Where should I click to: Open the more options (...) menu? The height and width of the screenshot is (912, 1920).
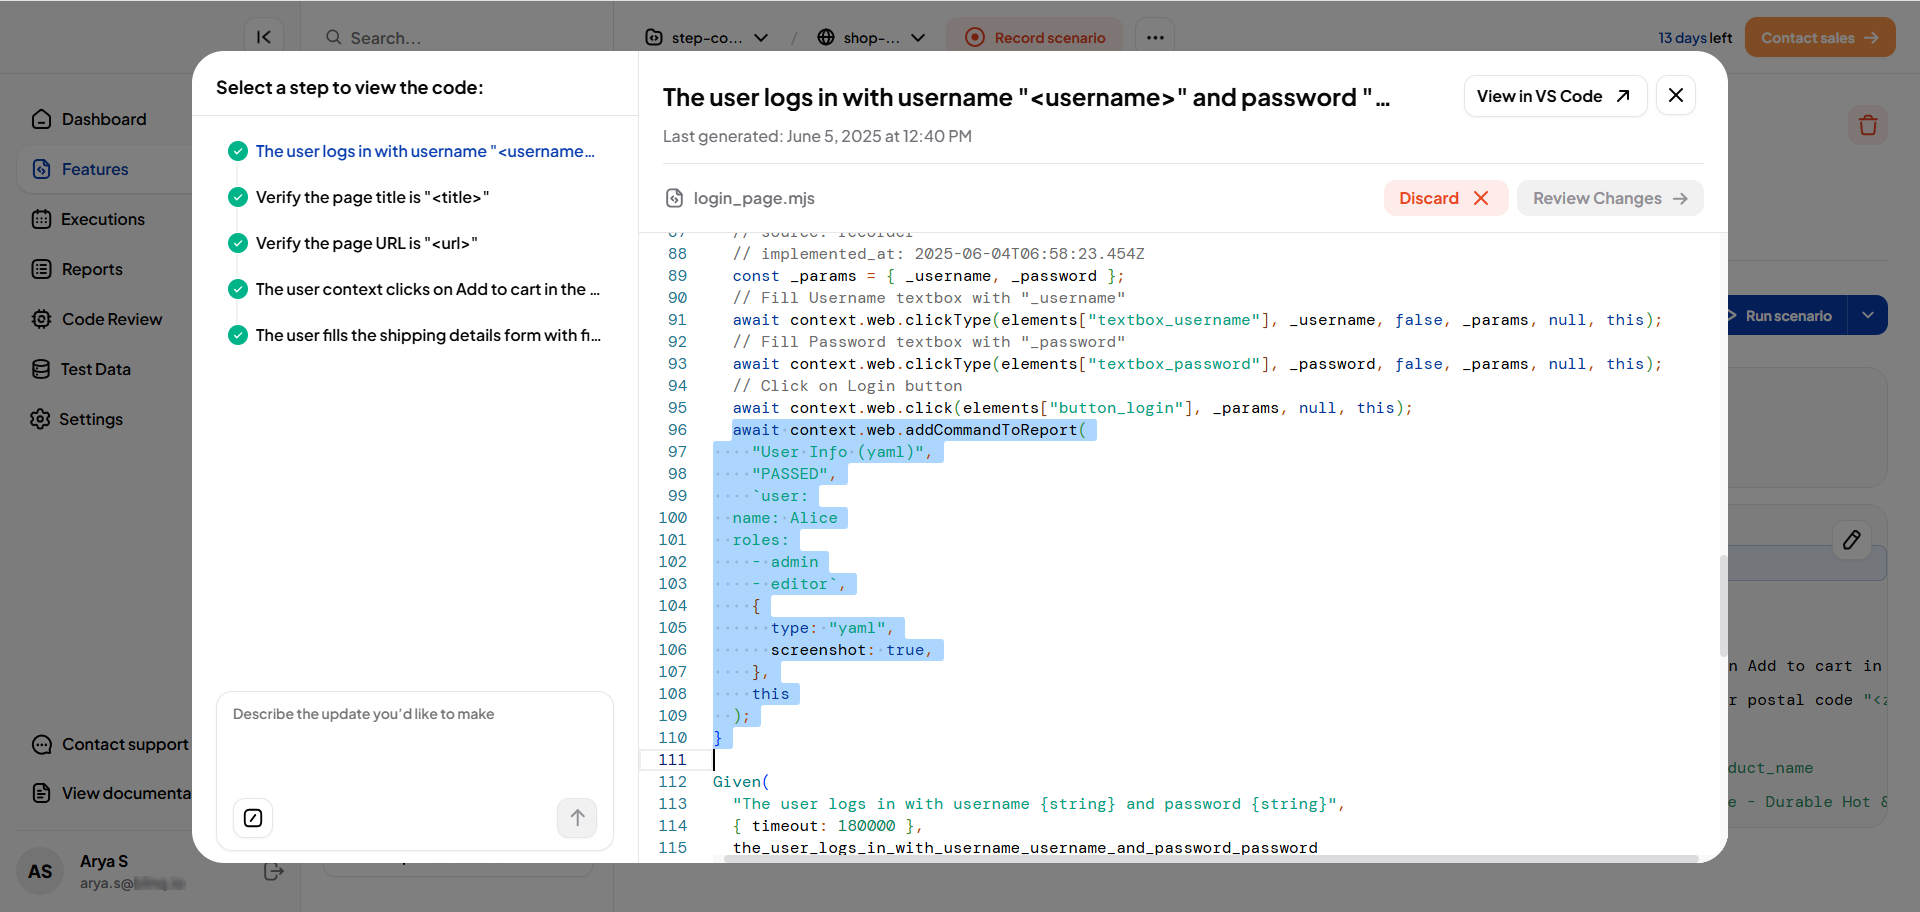1155,37
